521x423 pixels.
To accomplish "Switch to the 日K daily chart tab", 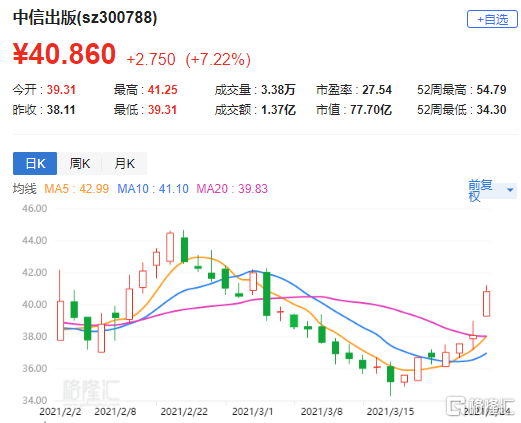I will pyautogui.click(x=35, y=163).
